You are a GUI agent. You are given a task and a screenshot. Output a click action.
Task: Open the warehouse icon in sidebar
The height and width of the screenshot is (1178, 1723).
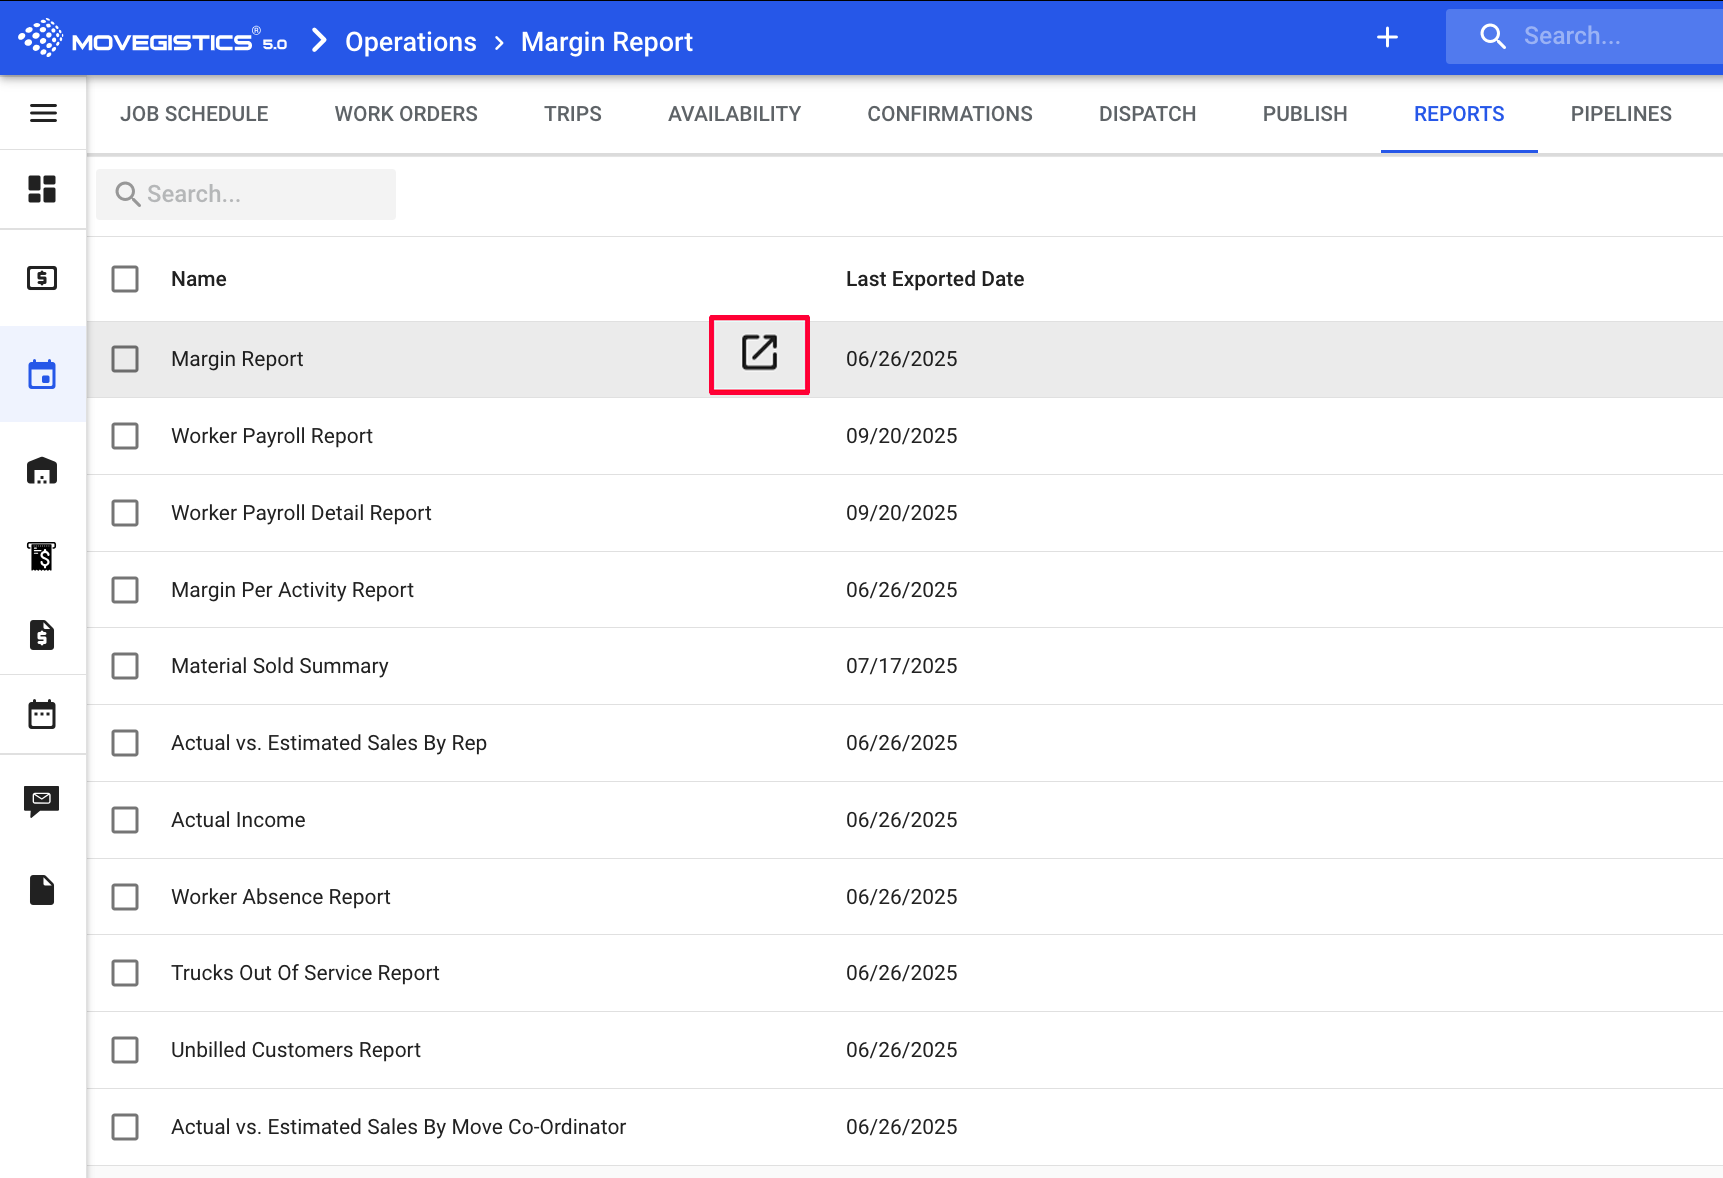tap(42, 471)
